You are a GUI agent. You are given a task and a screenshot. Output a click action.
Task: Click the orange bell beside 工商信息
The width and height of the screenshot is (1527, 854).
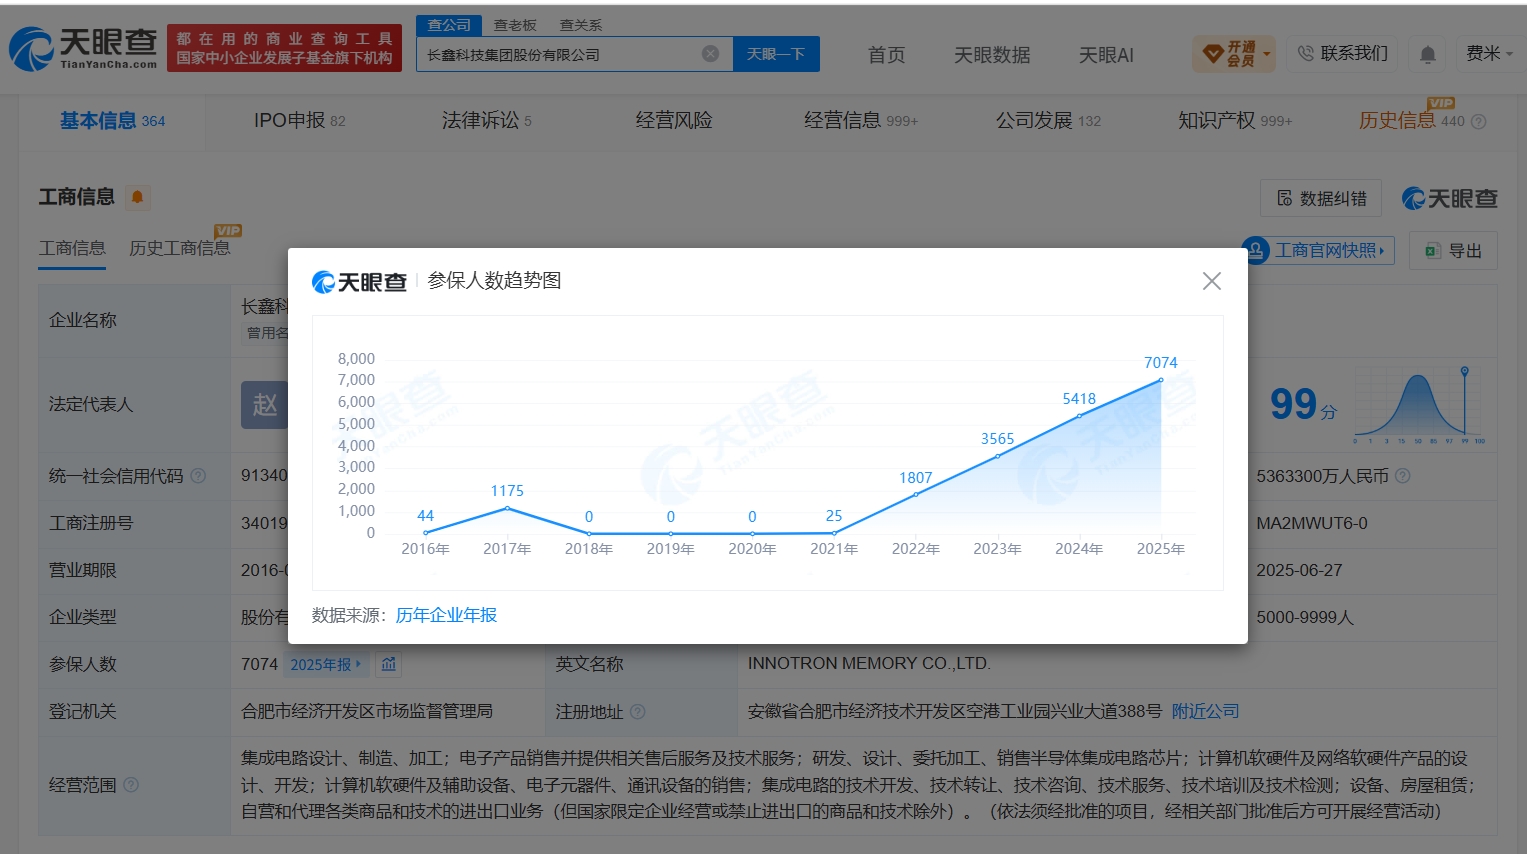point(138,197)
